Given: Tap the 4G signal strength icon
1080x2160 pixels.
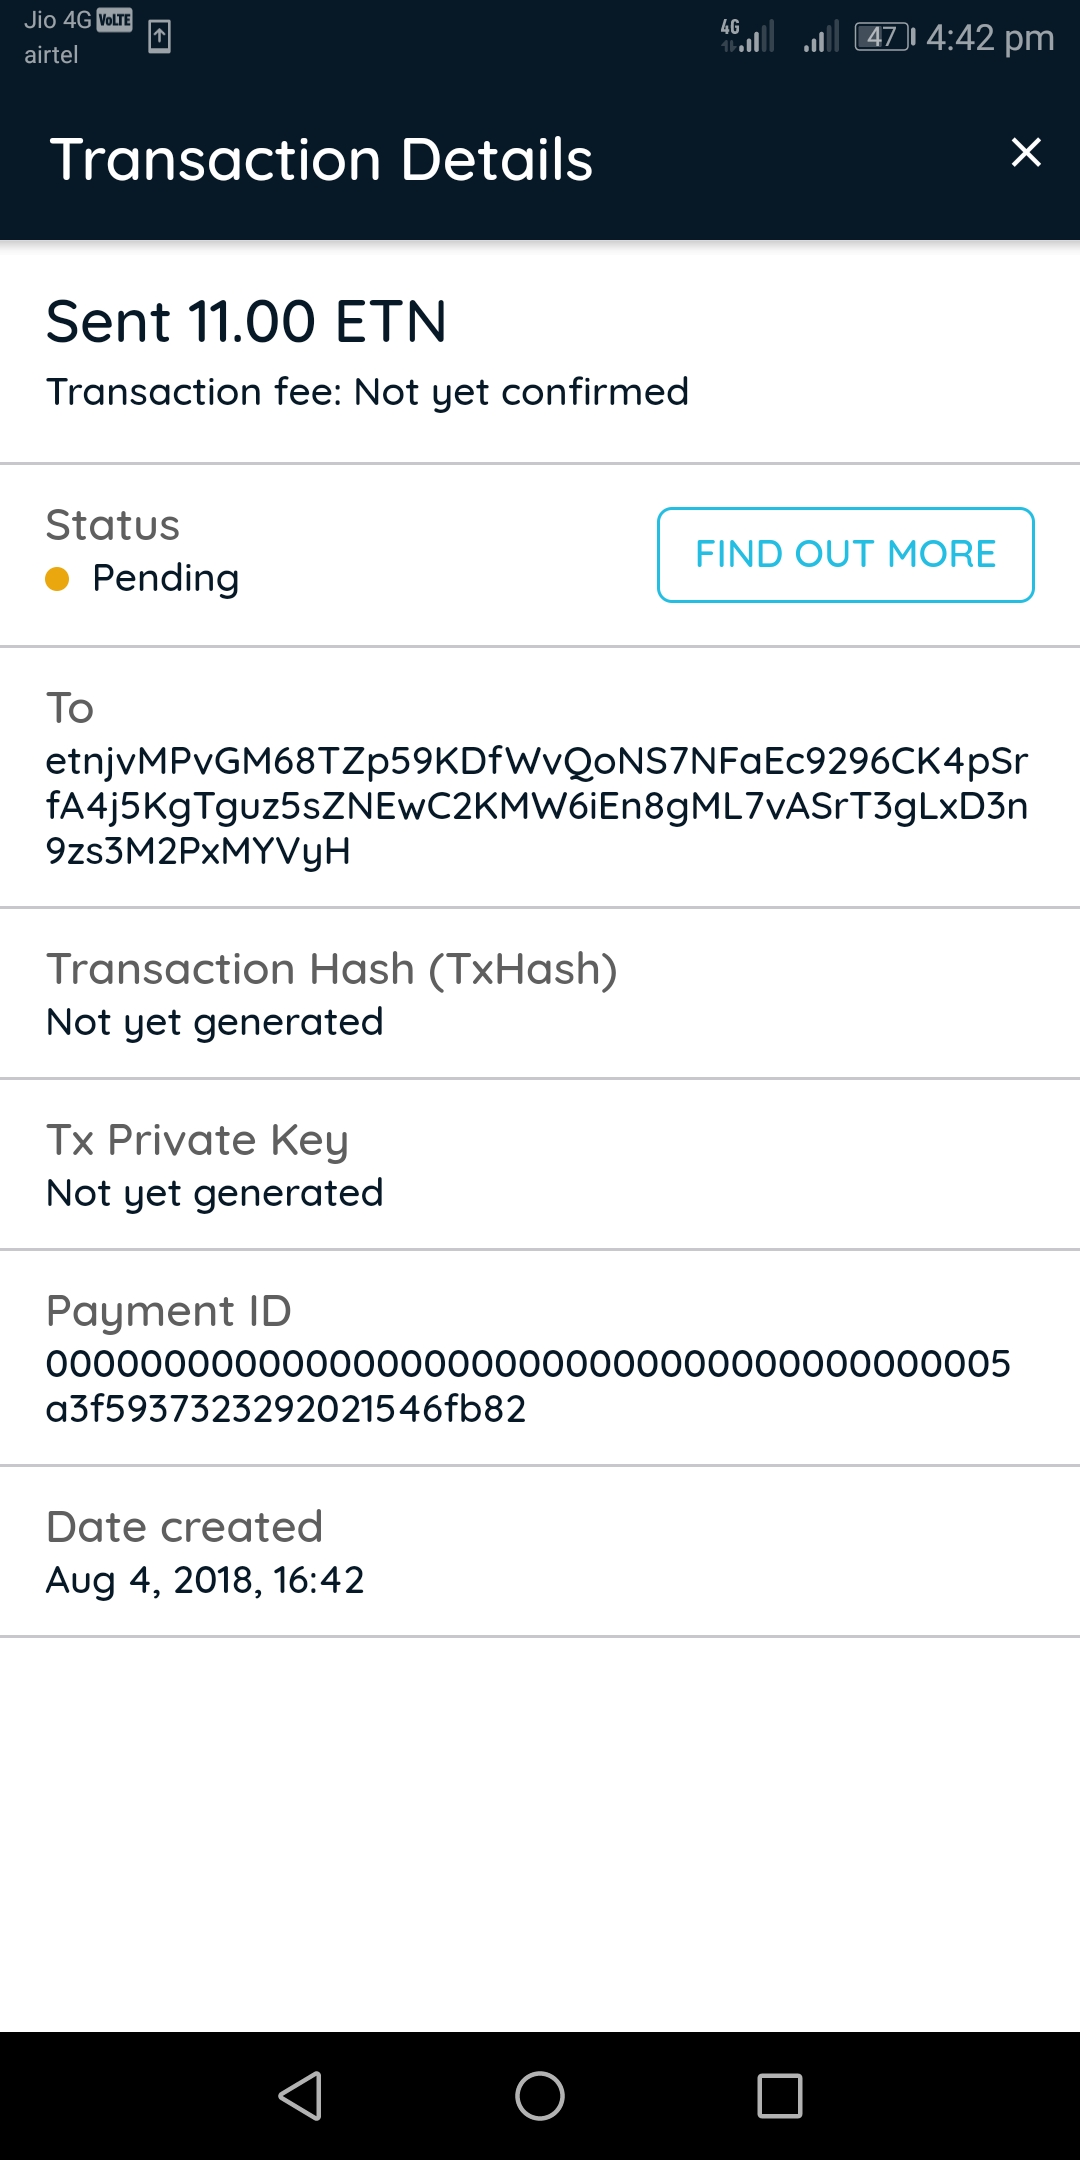Looking at the screenshot, I should pos(749,36).
